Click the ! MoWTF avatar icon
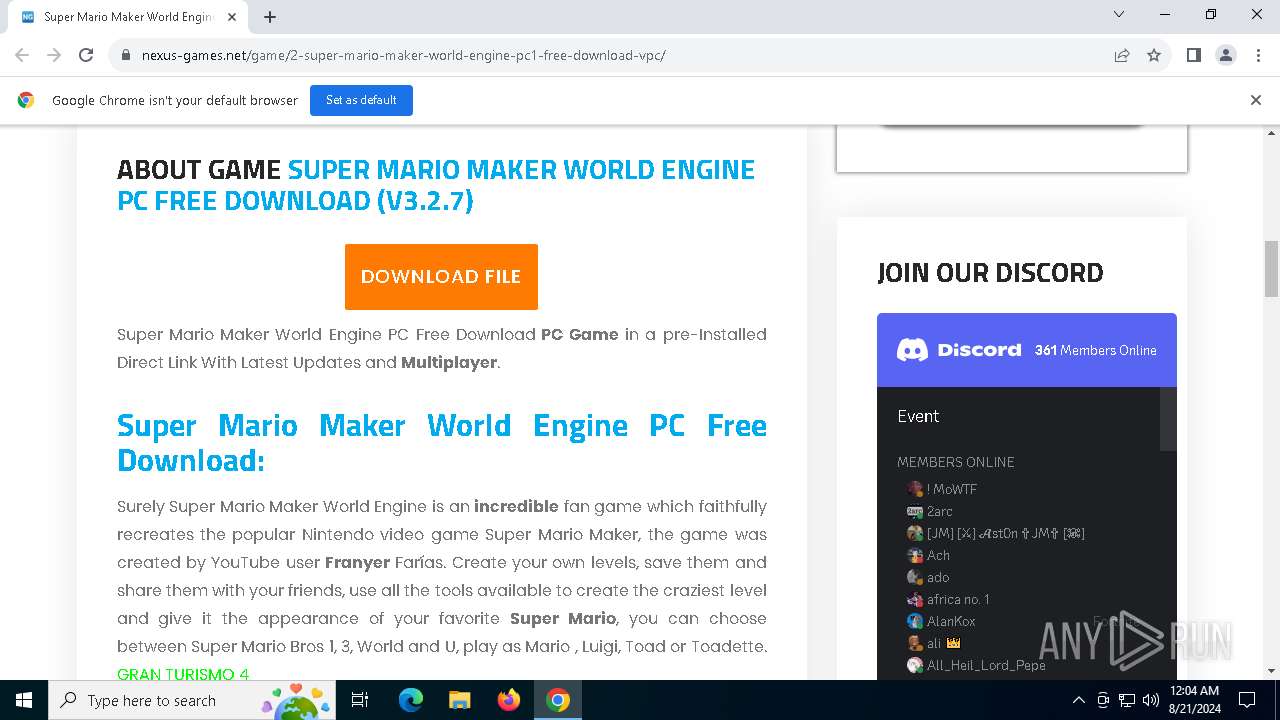The width and height of the screenshot is (1280, 720). pyautogui.click(x=914, y=489)
